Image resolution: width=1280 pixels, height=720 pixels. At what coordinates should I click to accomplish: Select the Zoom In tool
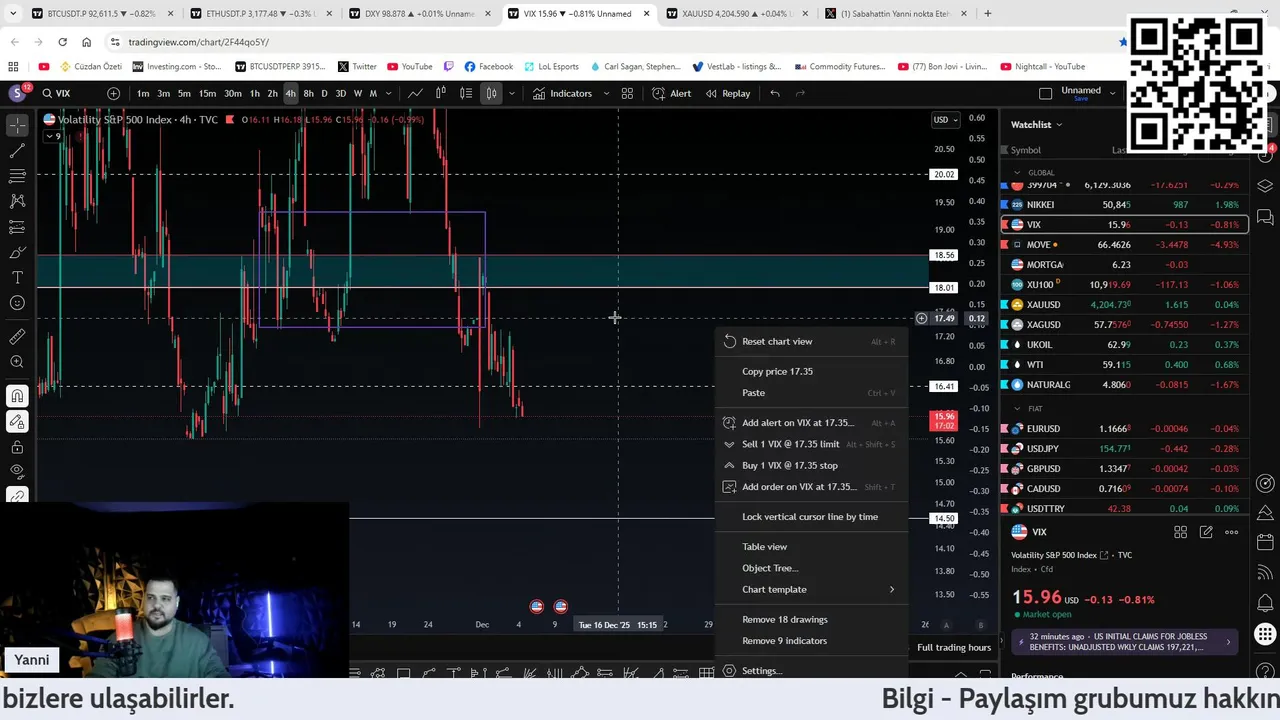tap(17, 362)
